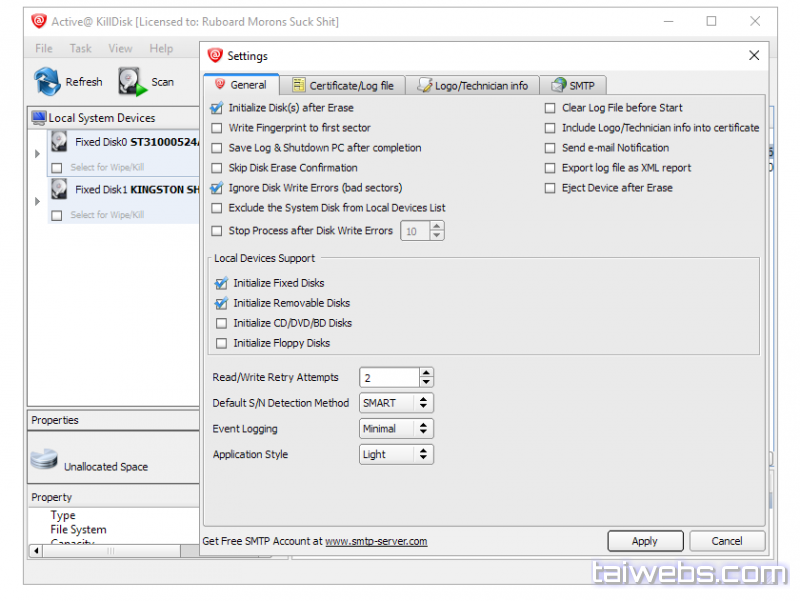The image size is (800, 601).
Task: Select the Fixed Disk0 drive icon
Action: pyautogui.click(x=60, y=142)
